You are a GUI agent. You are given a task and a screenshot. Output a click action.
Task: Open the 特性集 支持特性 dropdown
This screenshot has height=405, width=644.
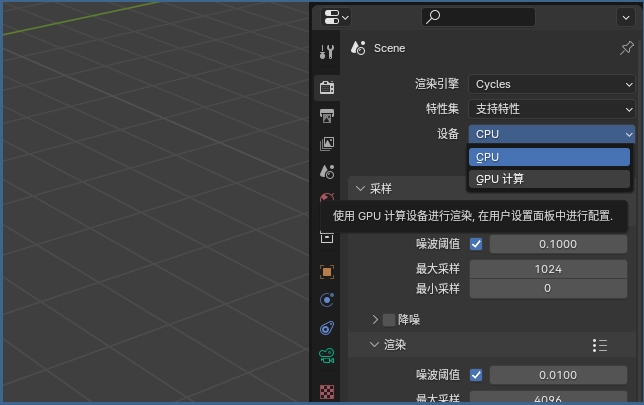(552, 109)
